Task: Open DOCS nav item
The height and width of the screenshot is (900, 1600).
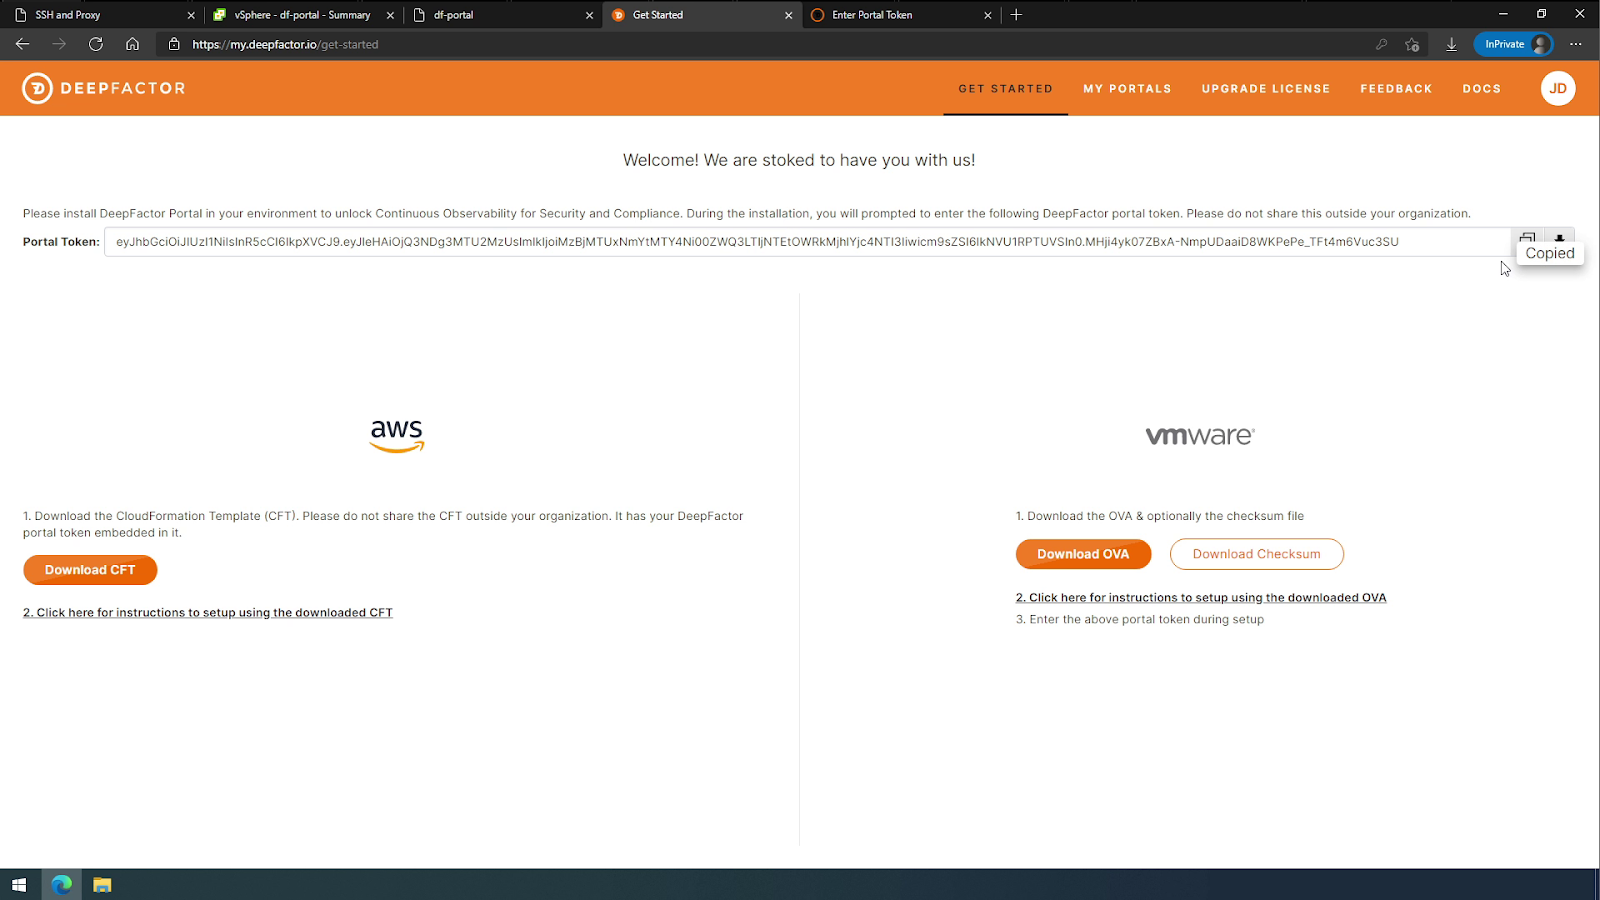Action: (1482, 89)
